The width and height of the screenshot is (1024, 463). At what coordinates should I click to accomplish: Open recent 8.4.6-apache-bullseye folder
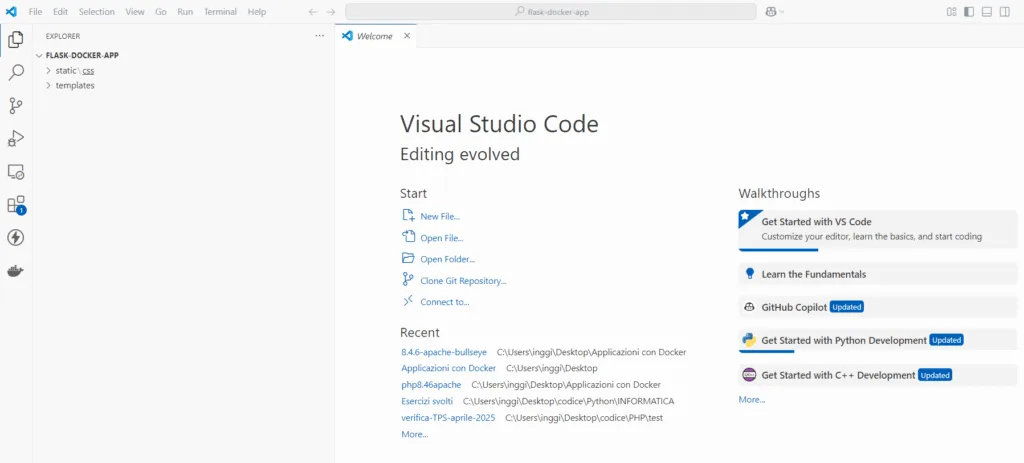point(444,352)
